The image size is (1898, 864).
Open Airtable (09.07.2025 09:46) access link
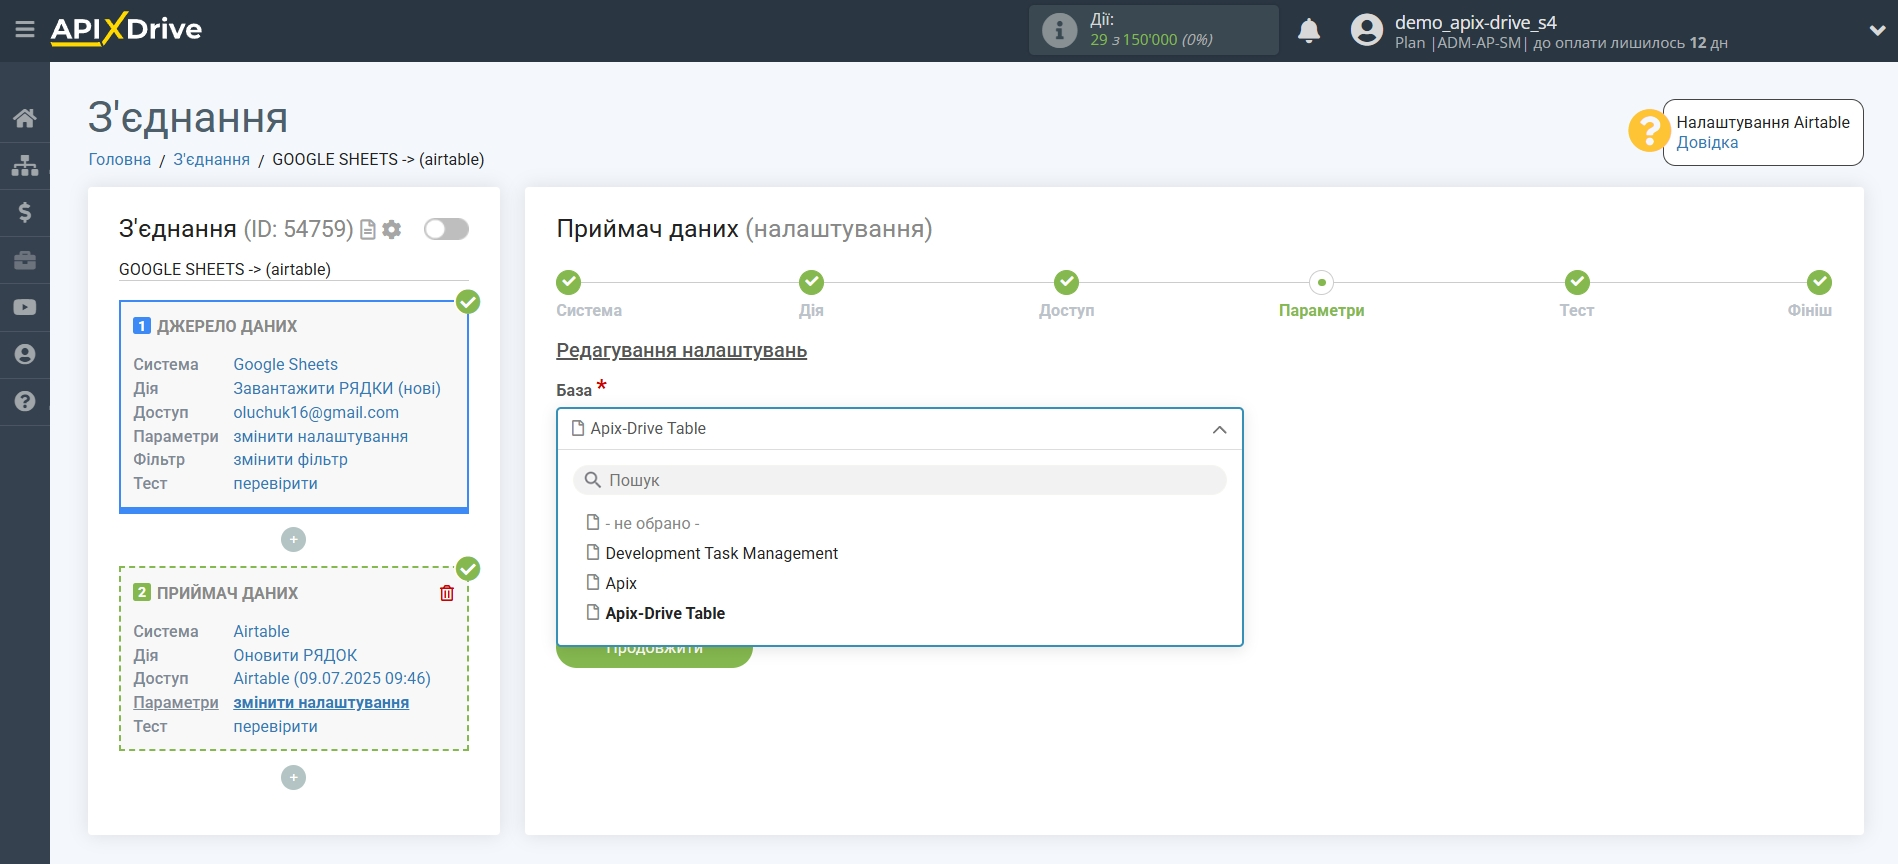point(332,678)
